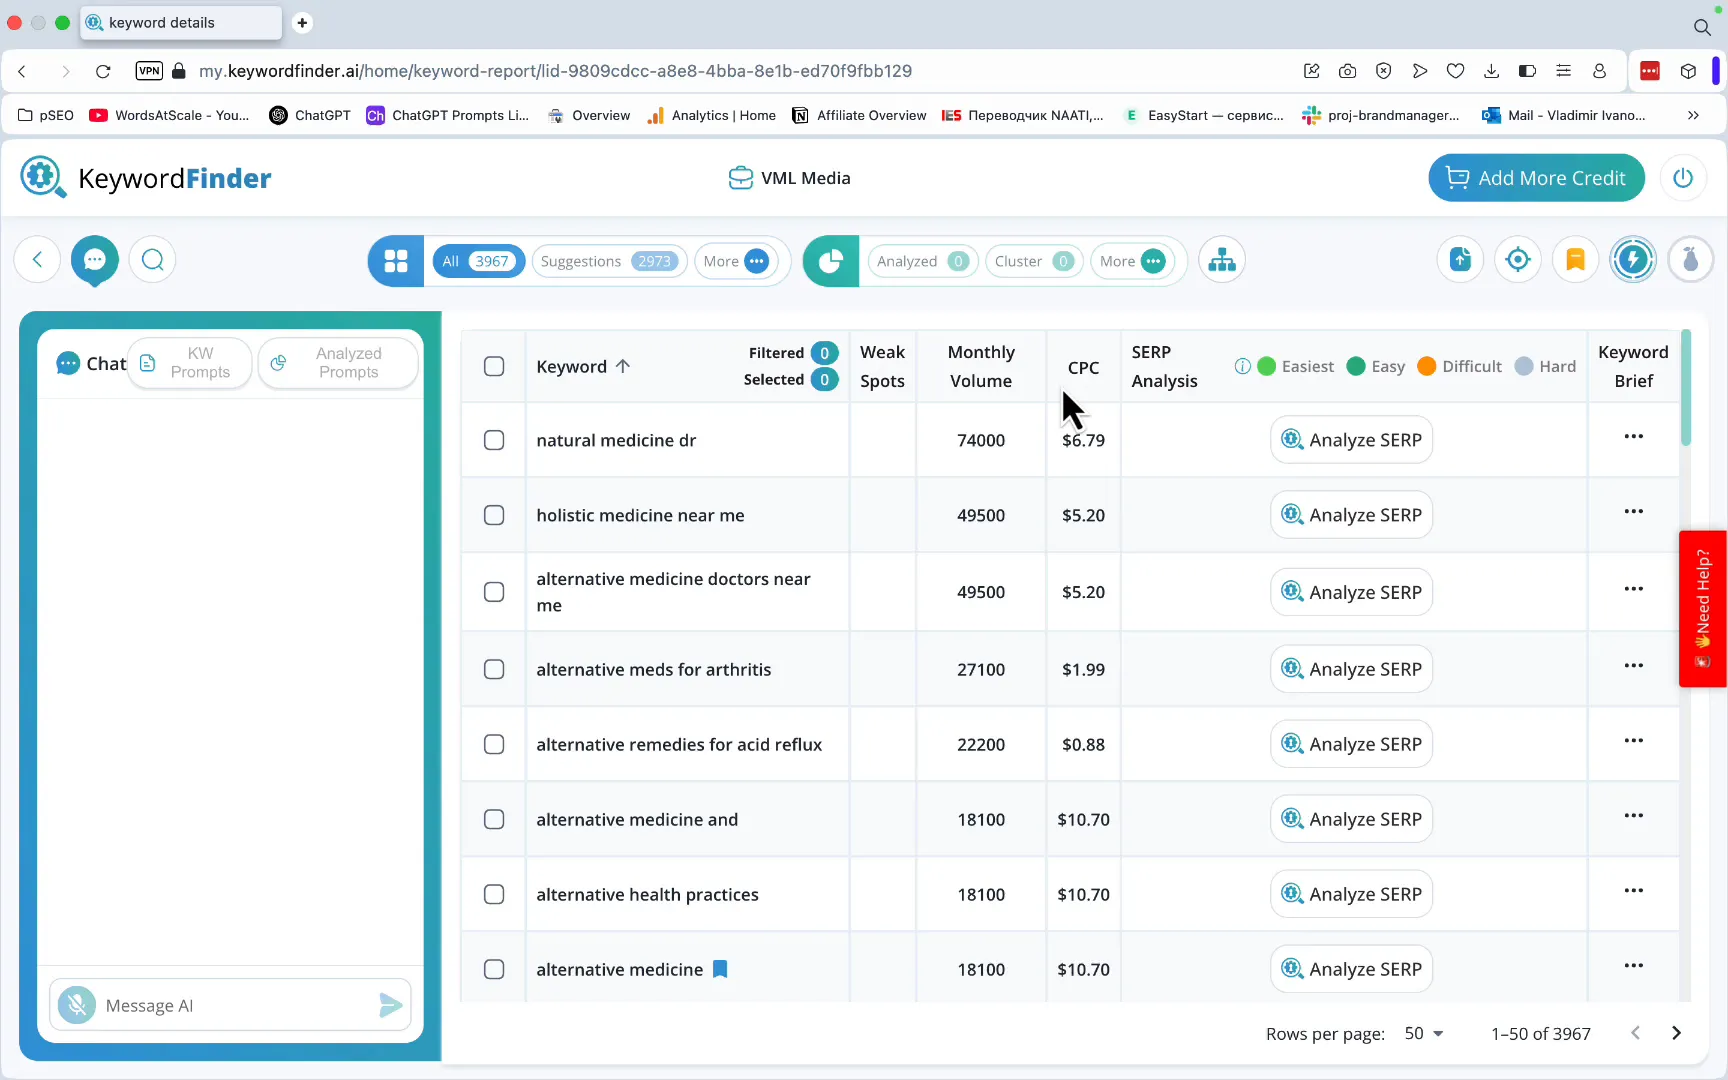The height and width of the screenshot is (1080, 1728).
Task: Check the alternative medicine row
Action: (x=494, y=969)
